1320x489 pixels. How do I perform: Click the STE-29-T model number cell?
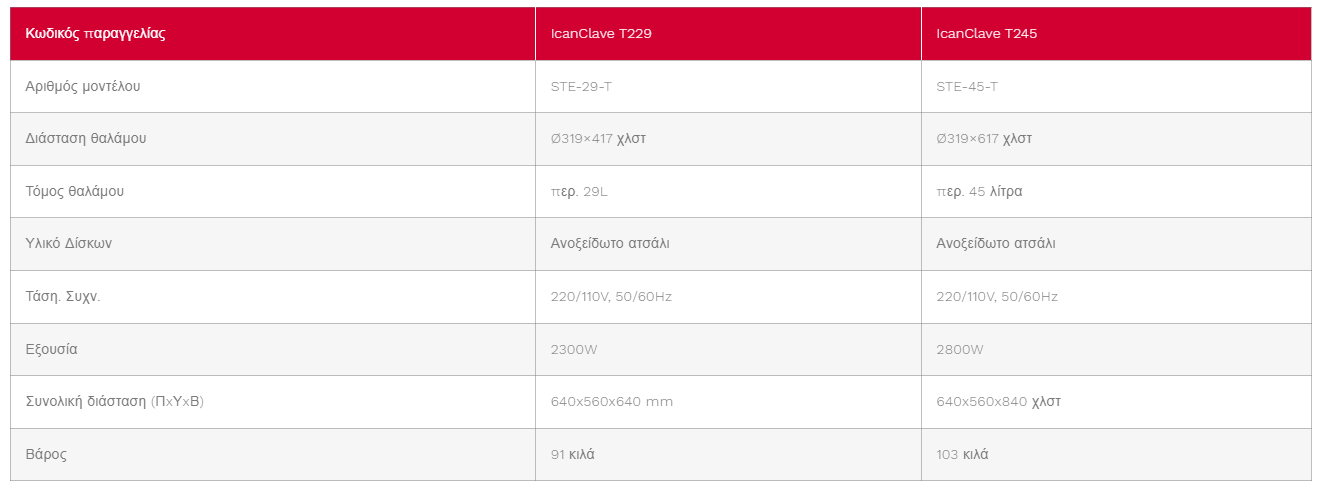[x=728, y=86]
